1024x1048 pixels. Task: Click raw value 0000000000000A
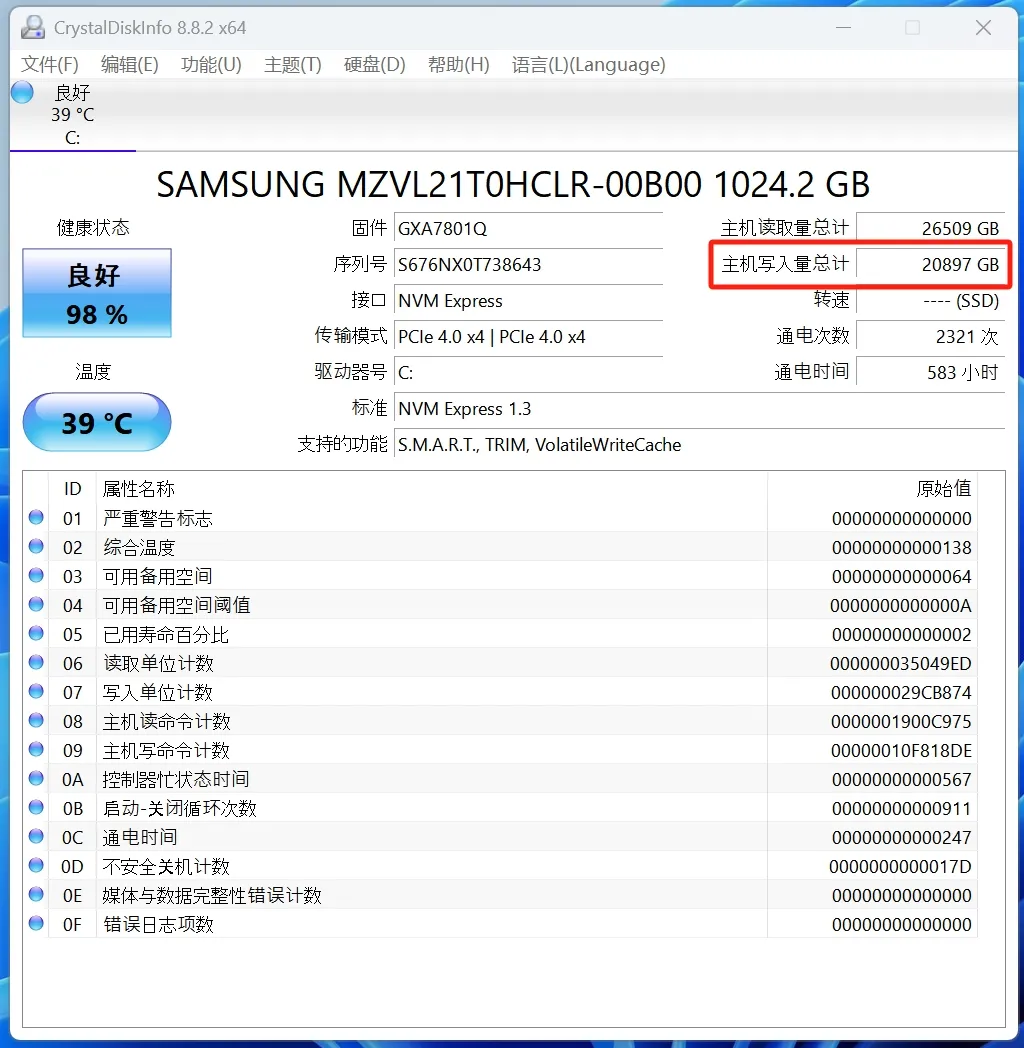point(901,606)
